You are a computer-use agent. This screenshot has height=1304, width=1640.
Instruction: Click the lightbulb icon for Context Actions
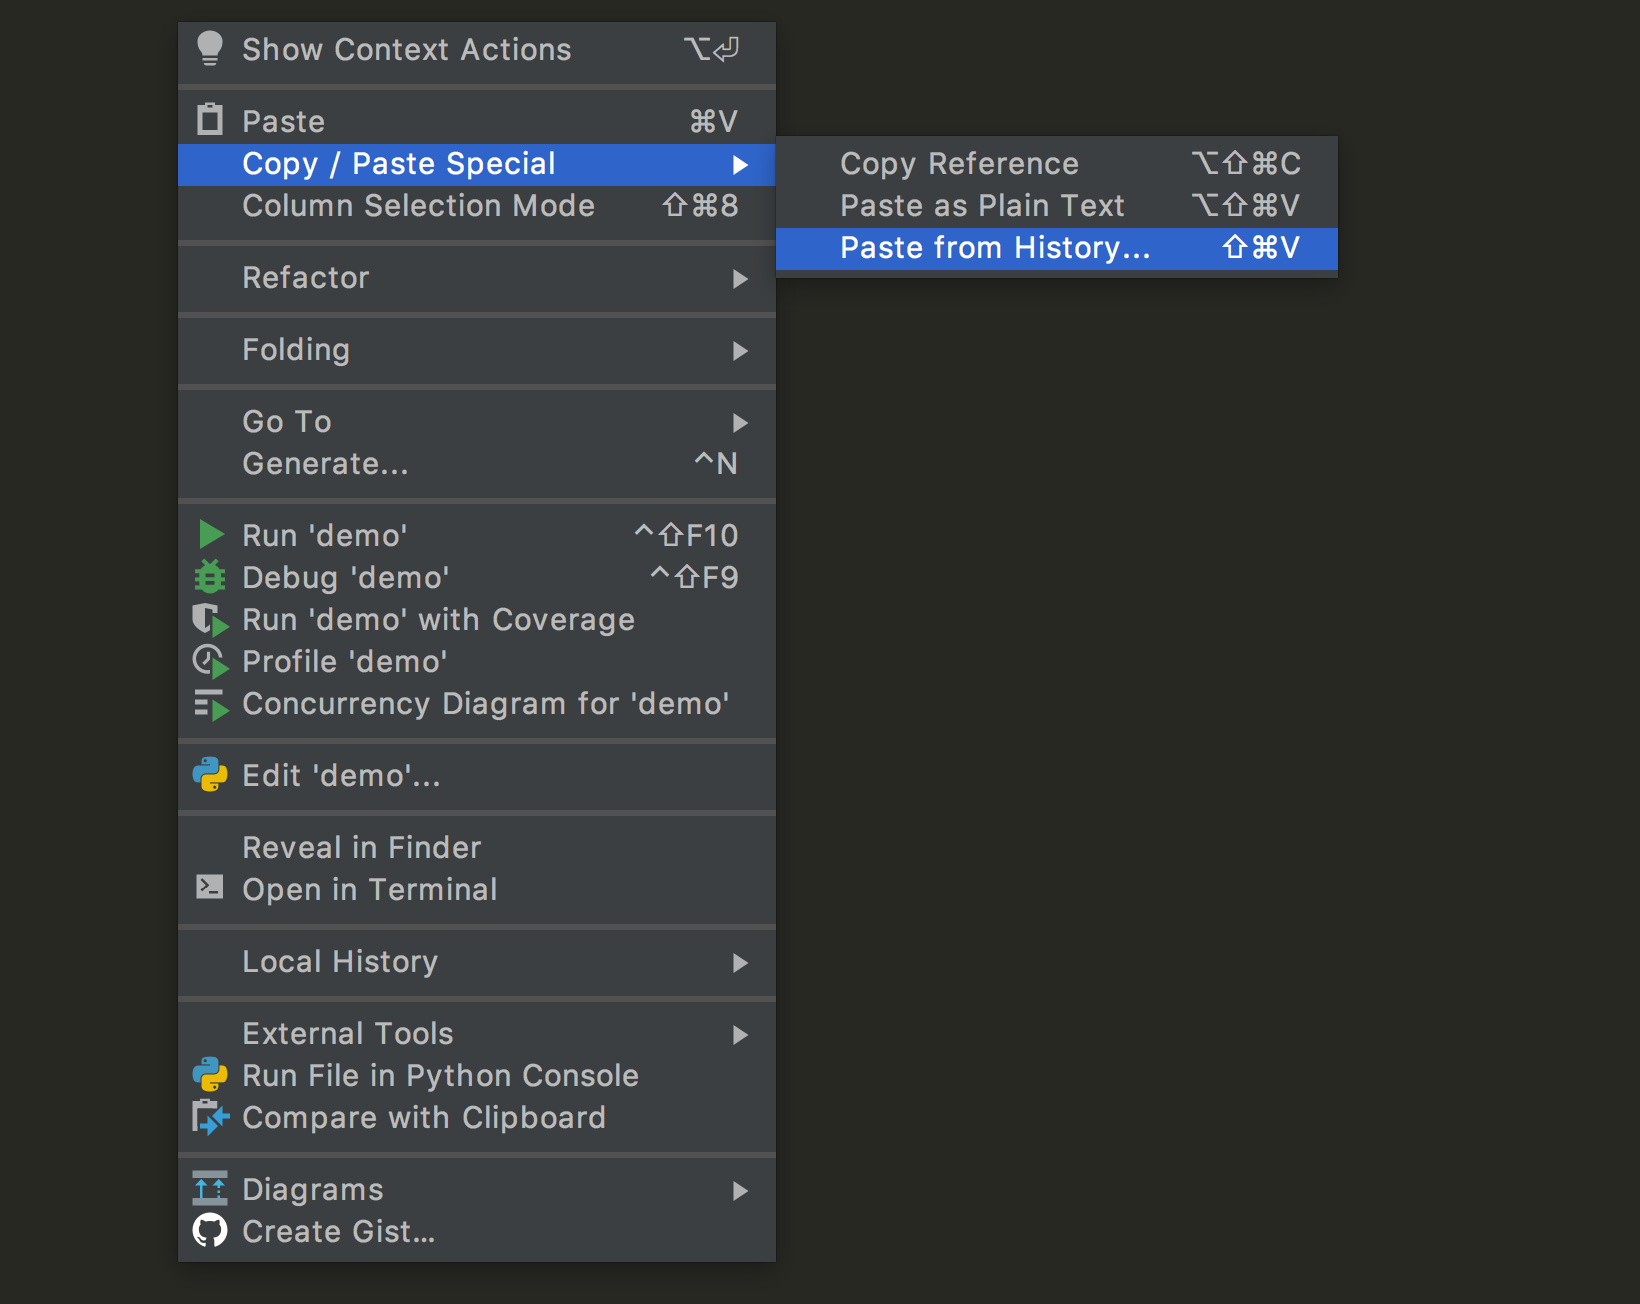point(210,49)
